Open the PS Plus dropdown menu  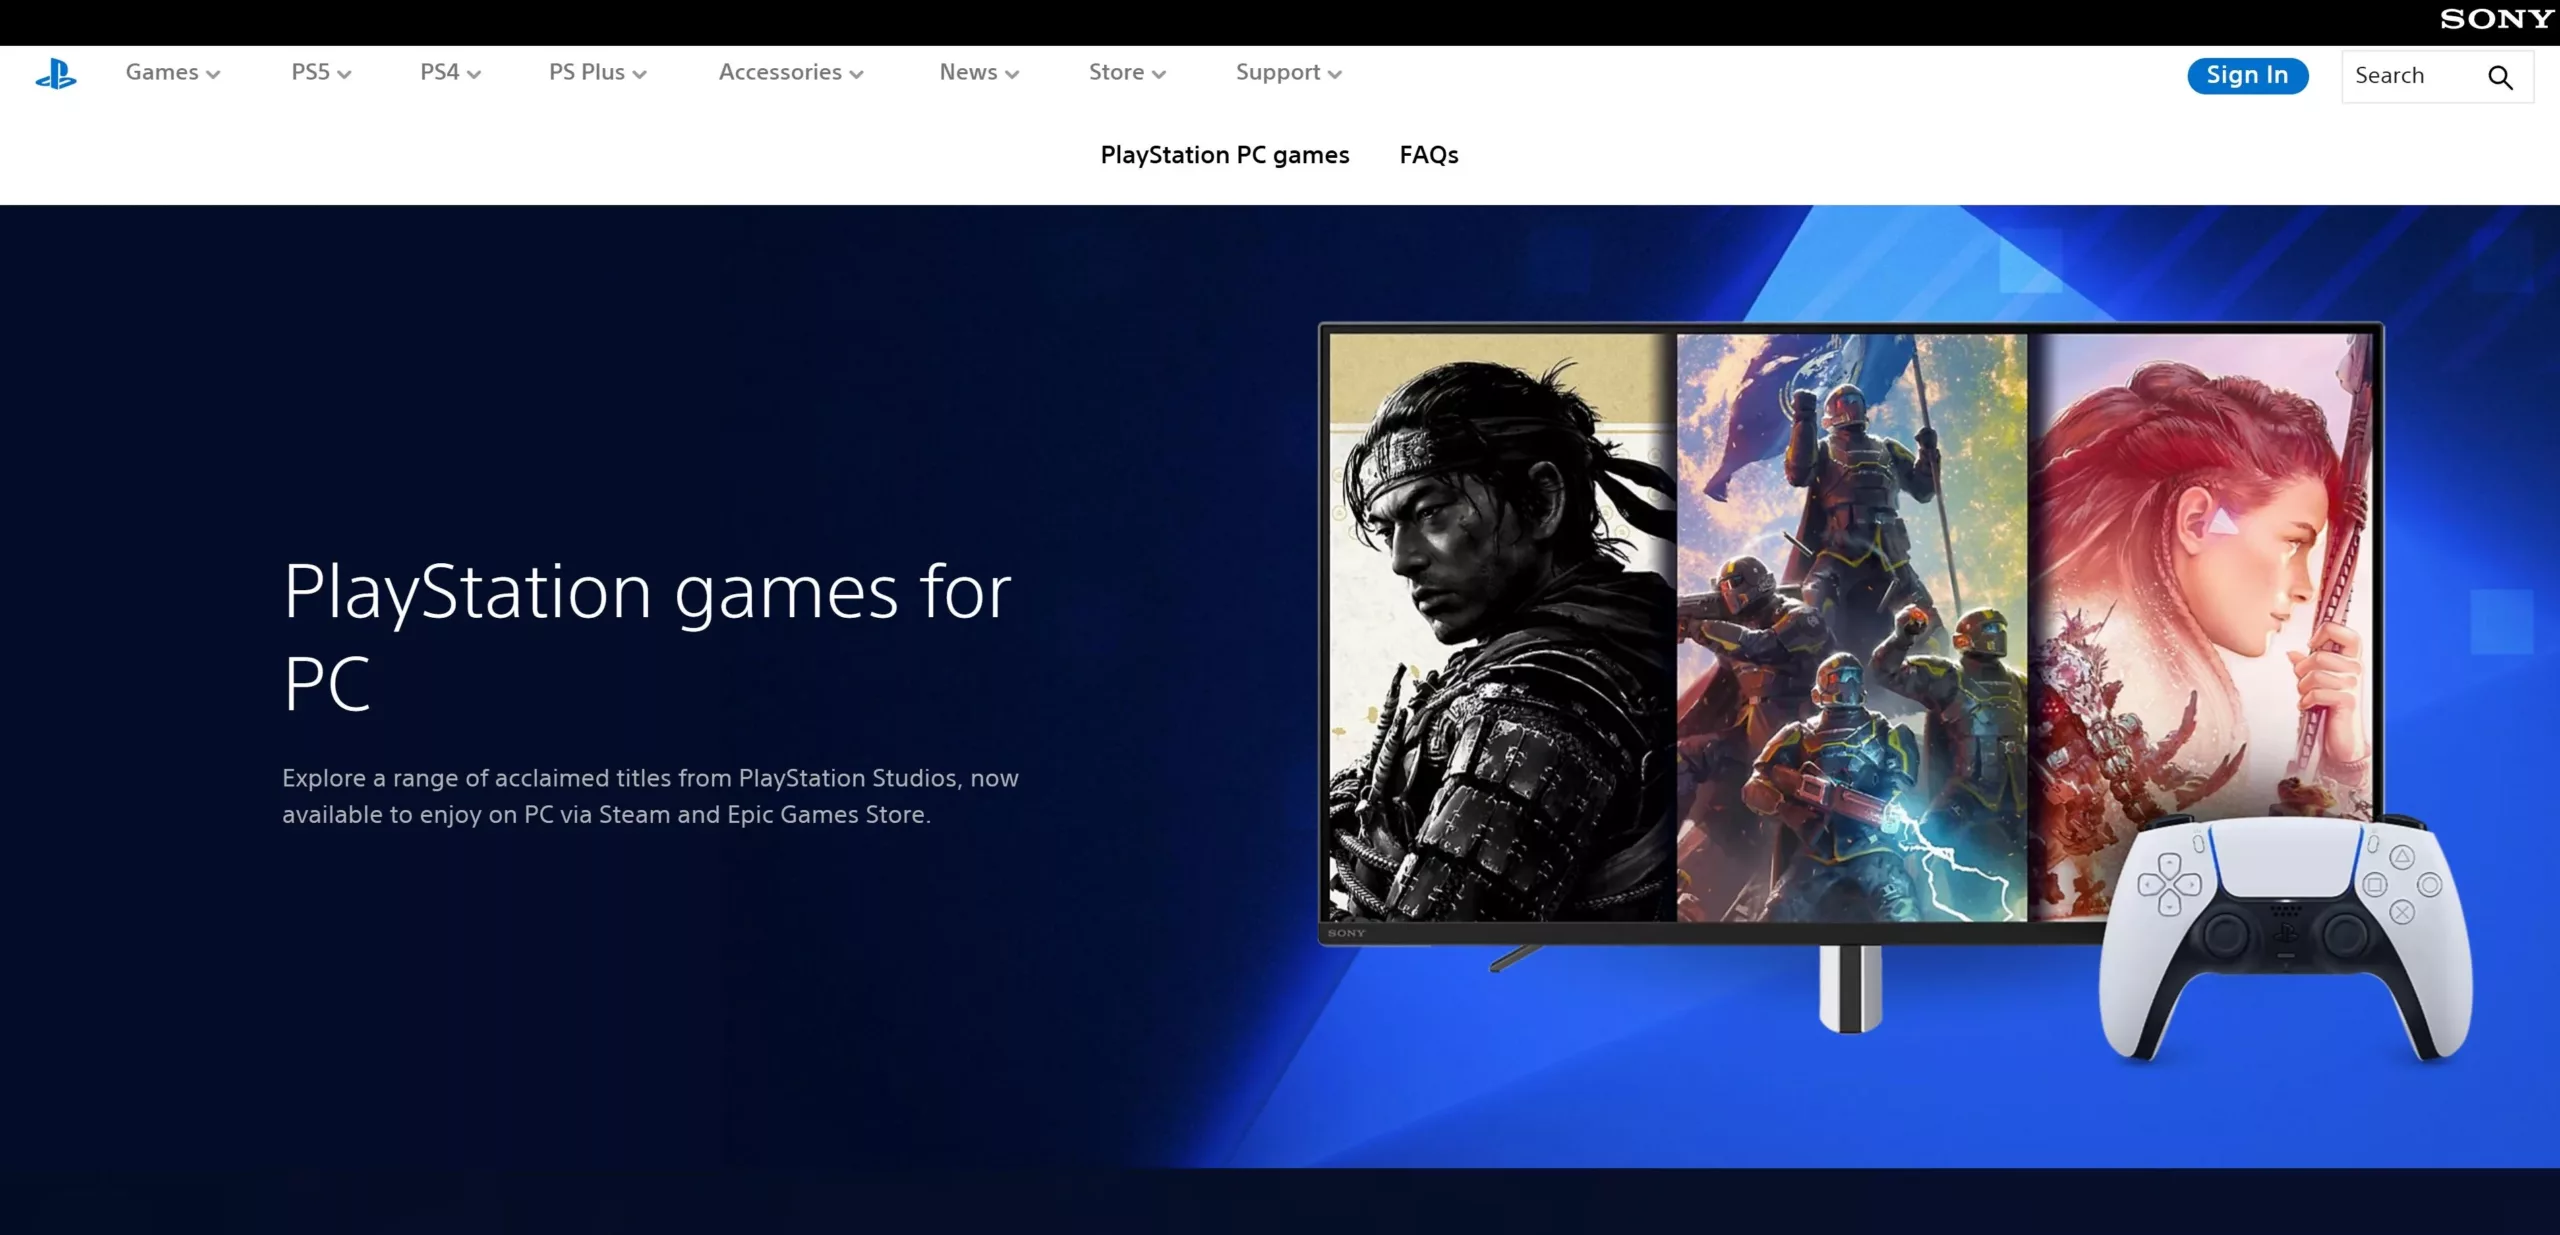tap(597, 72)
